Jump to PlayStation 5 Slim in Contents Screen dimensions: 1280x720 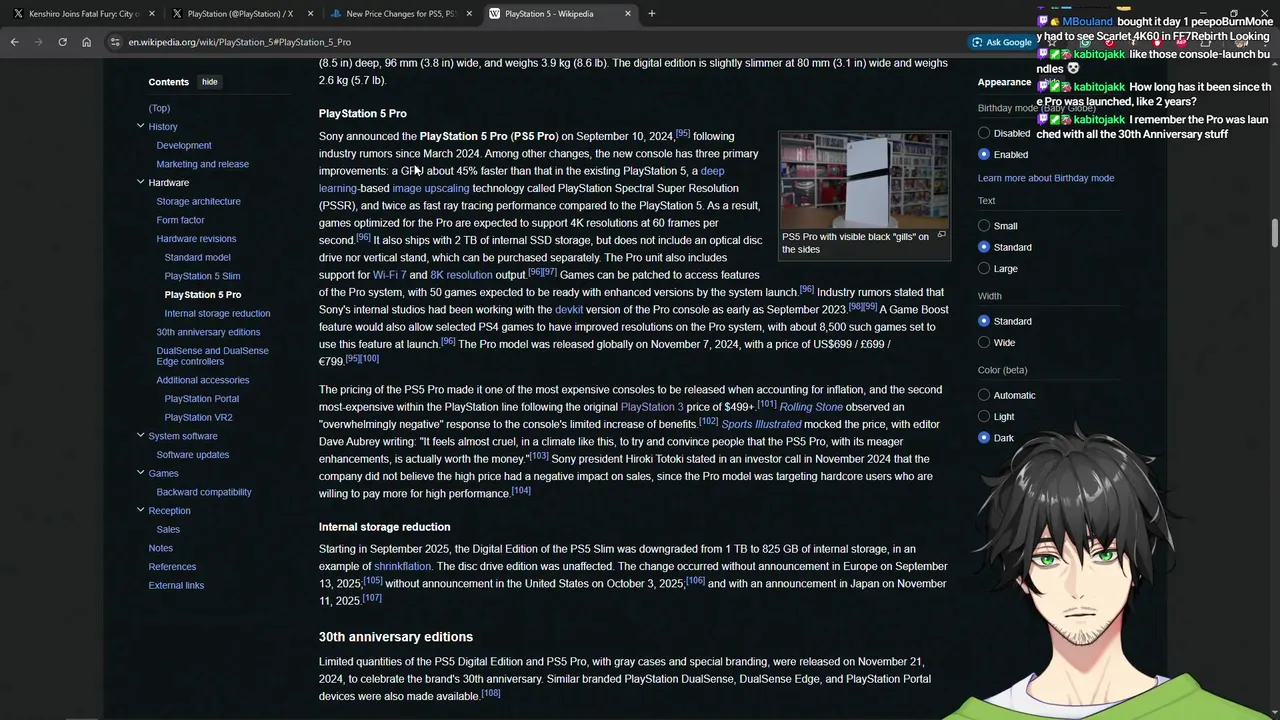pyautogui.click(x=202, y=276)
